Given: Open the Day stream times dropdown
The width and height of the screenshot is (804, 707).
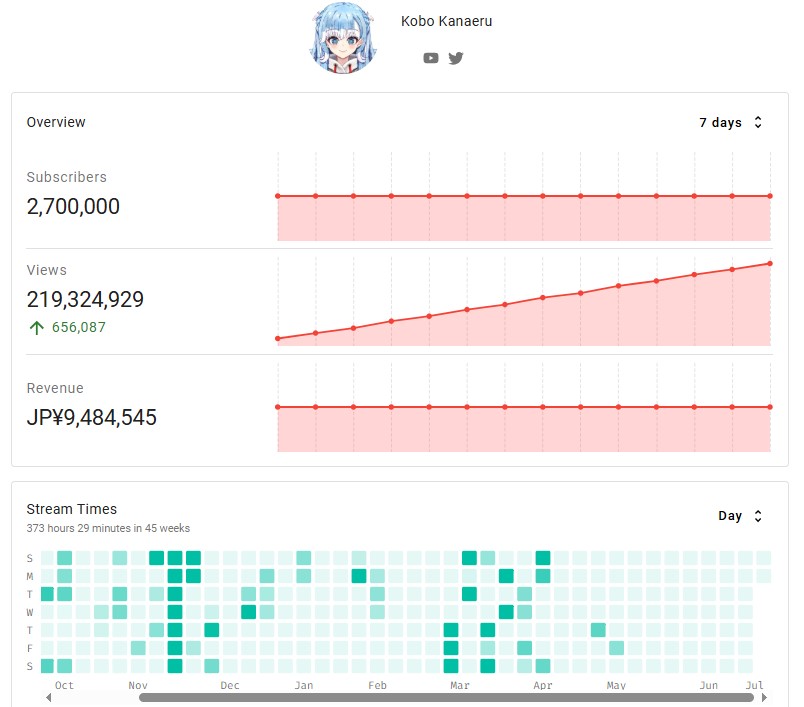Looking at the screenshot, I should pos(739,516).
